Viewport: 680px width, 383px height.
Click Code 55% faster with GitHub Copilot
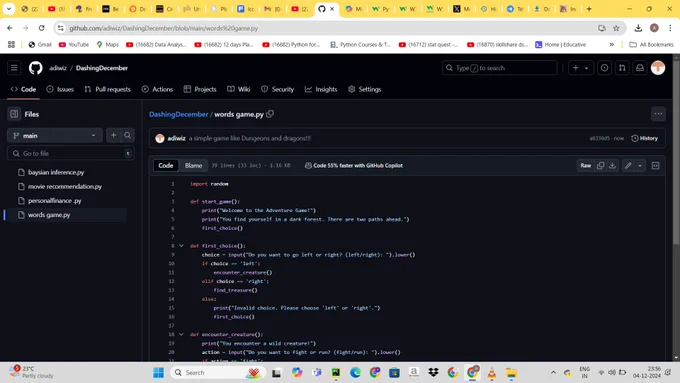[354, 165]
